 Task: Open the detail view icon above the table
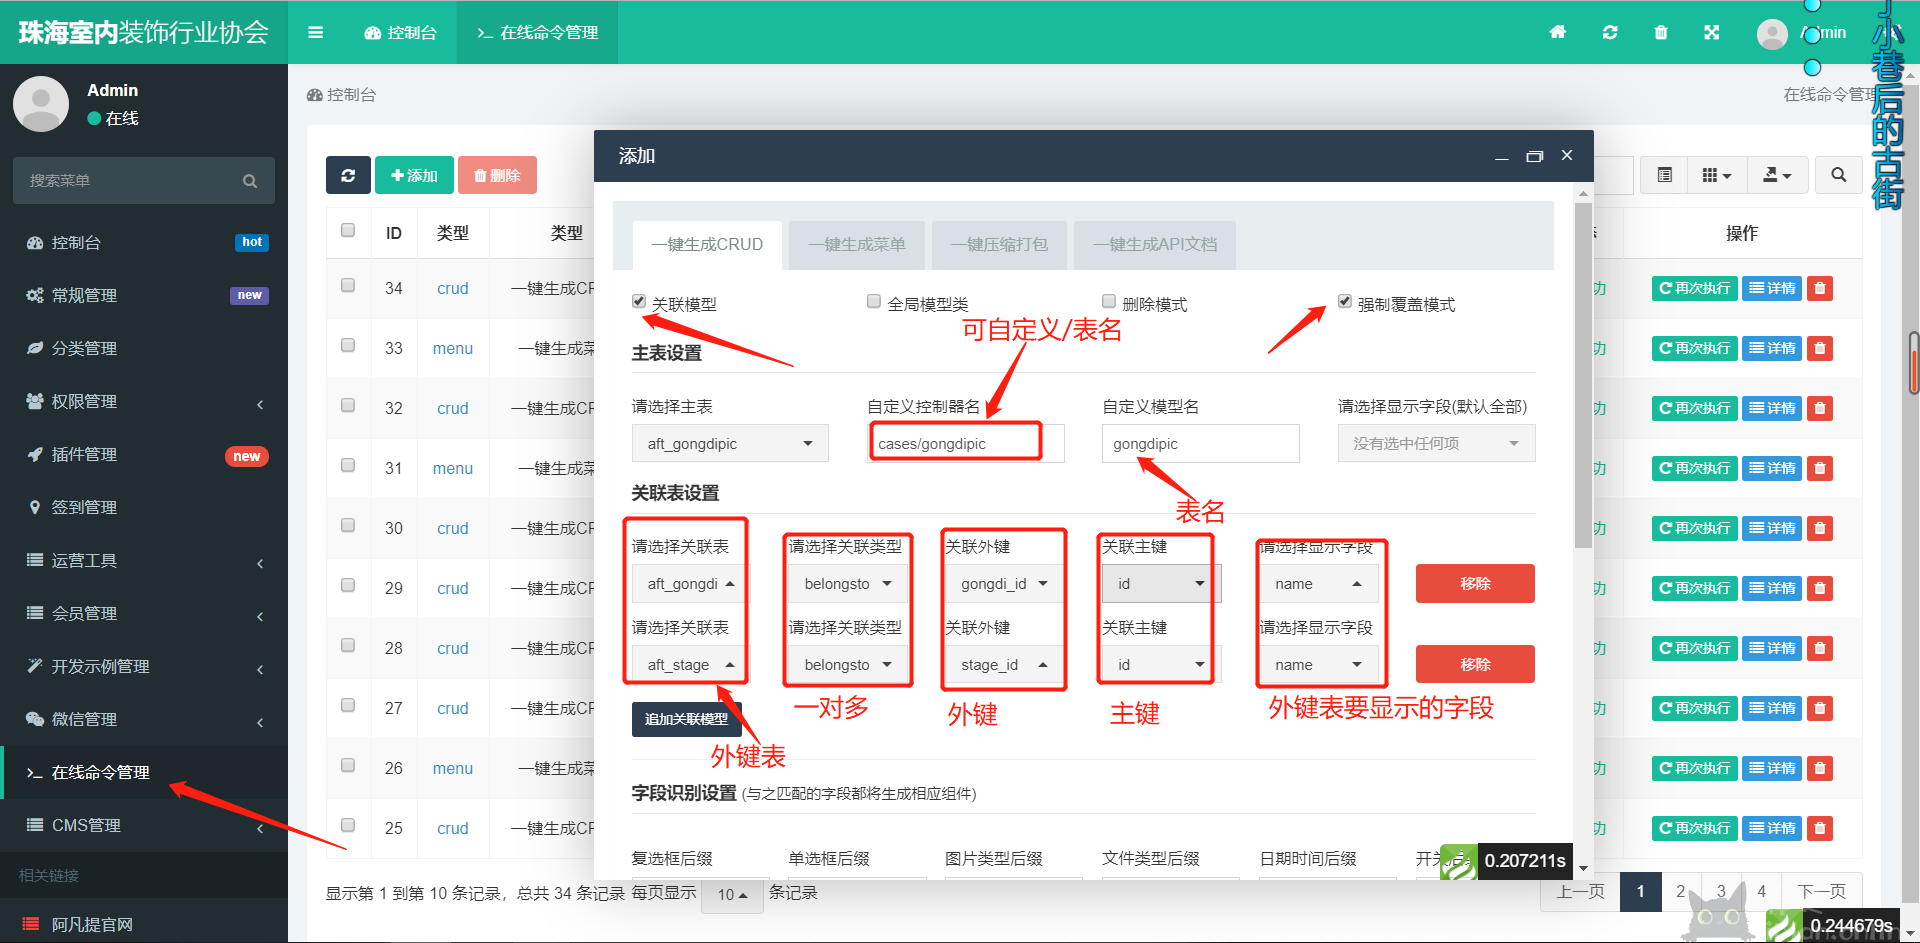click(1663, 175)
